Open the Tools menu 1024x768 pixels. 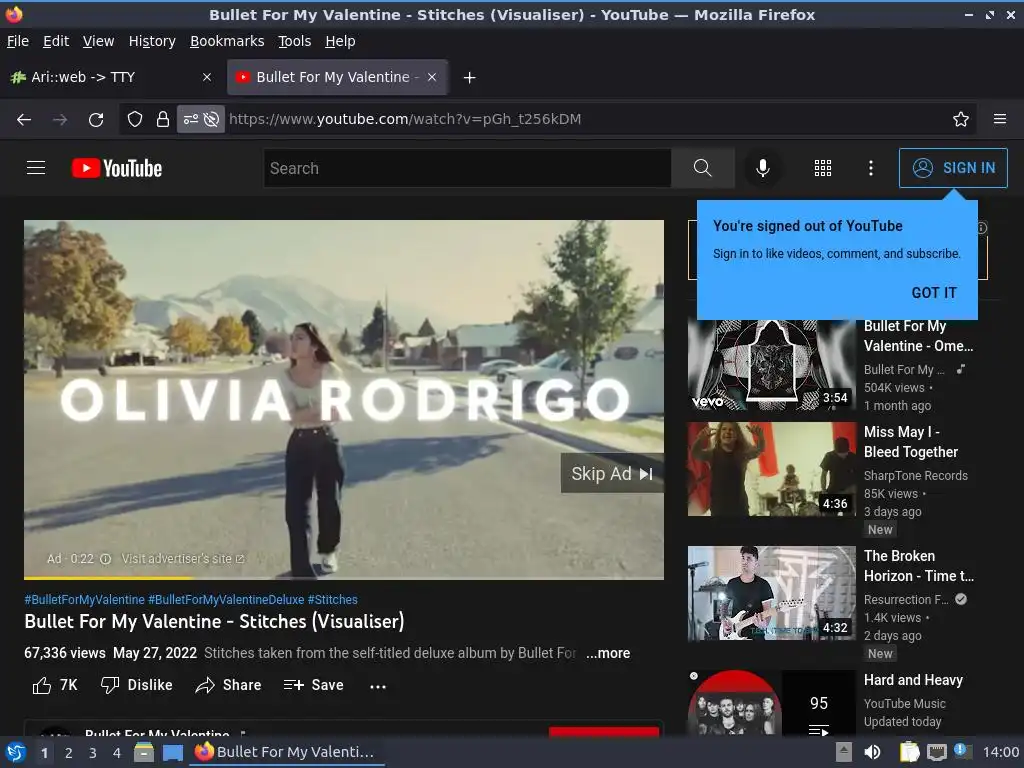click(x=295, y=41)
